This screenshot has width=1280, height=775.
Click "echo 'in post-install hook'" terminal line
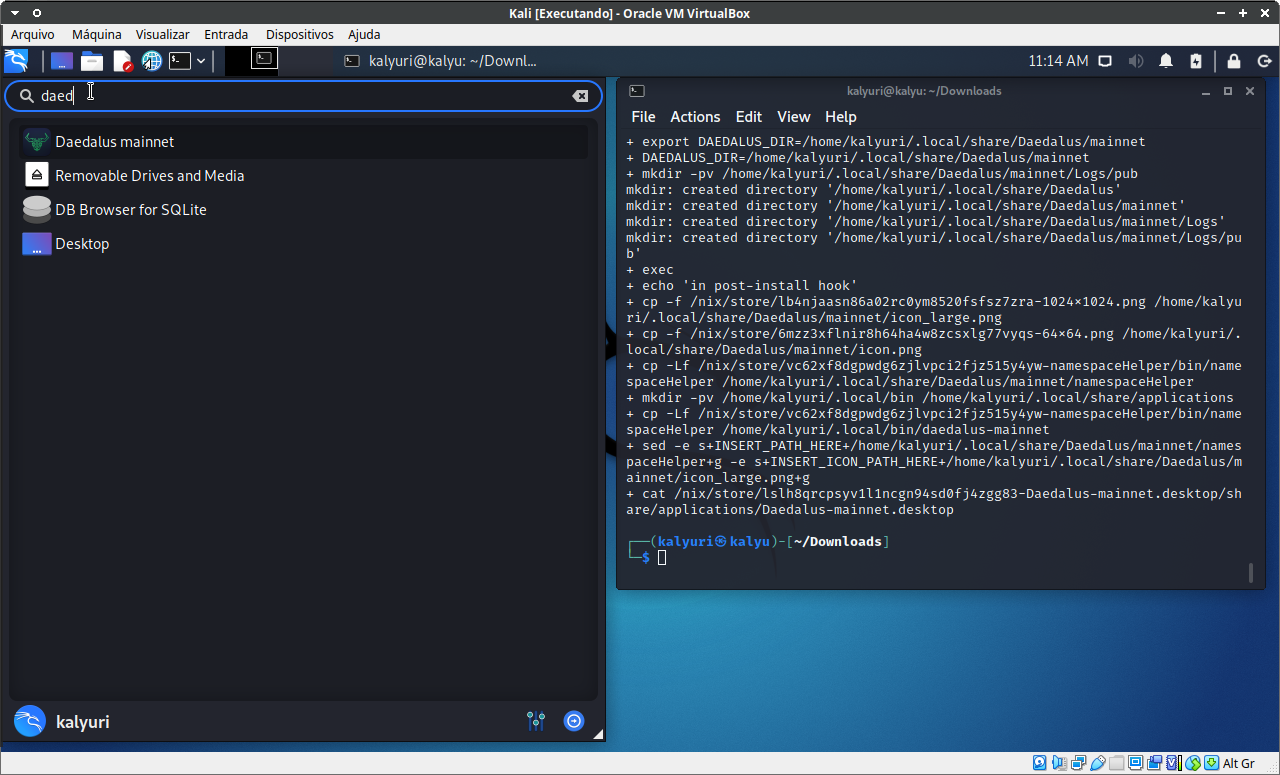(742, 286)
